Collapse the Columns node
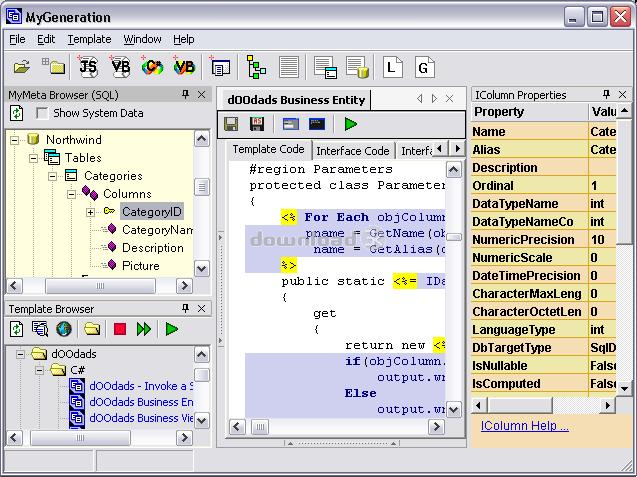This screenshot has width=637, height=477. coord(72,194)
